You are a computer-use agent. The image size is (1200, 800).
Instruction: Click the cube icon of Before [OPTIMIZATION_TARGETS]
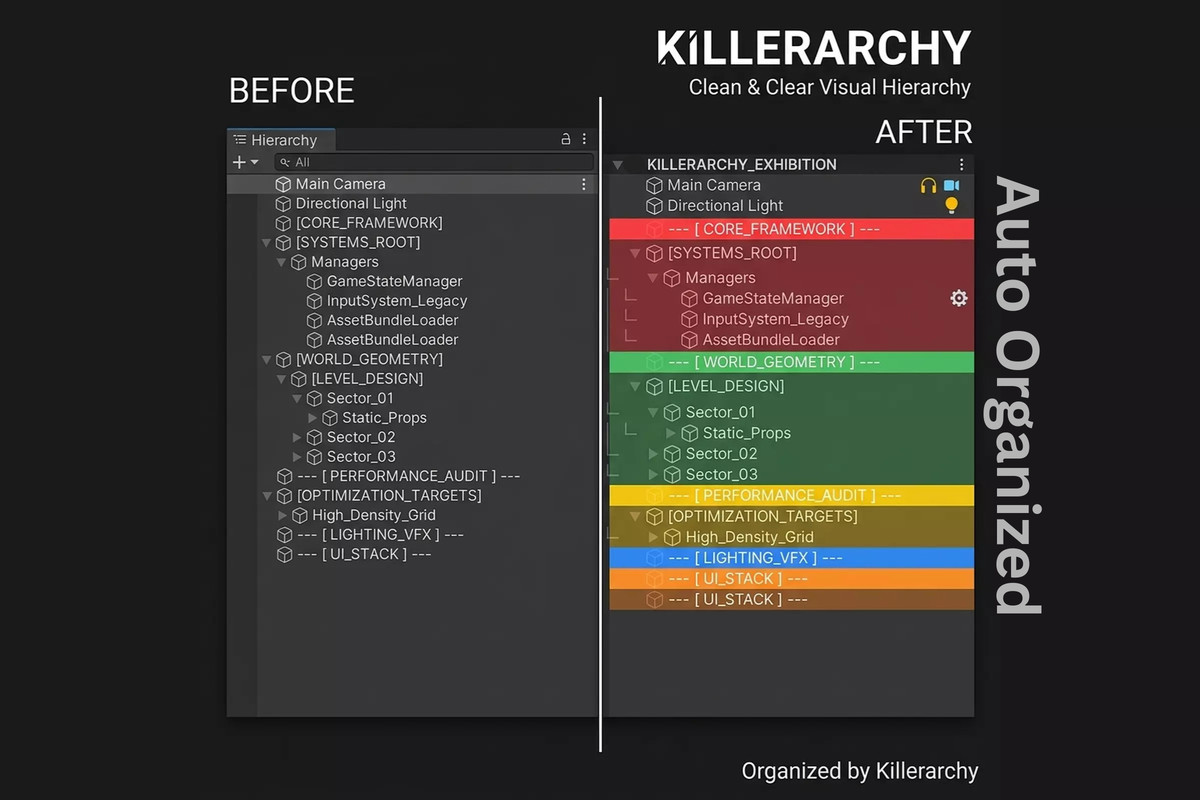pos(283,496)
